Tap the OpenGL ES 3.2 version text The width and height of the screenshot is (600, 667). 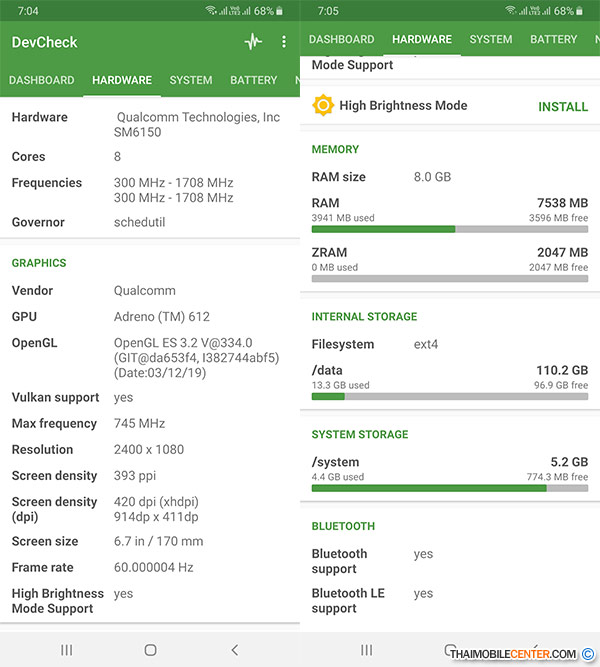pyautogui.click(x=183, y=343)
